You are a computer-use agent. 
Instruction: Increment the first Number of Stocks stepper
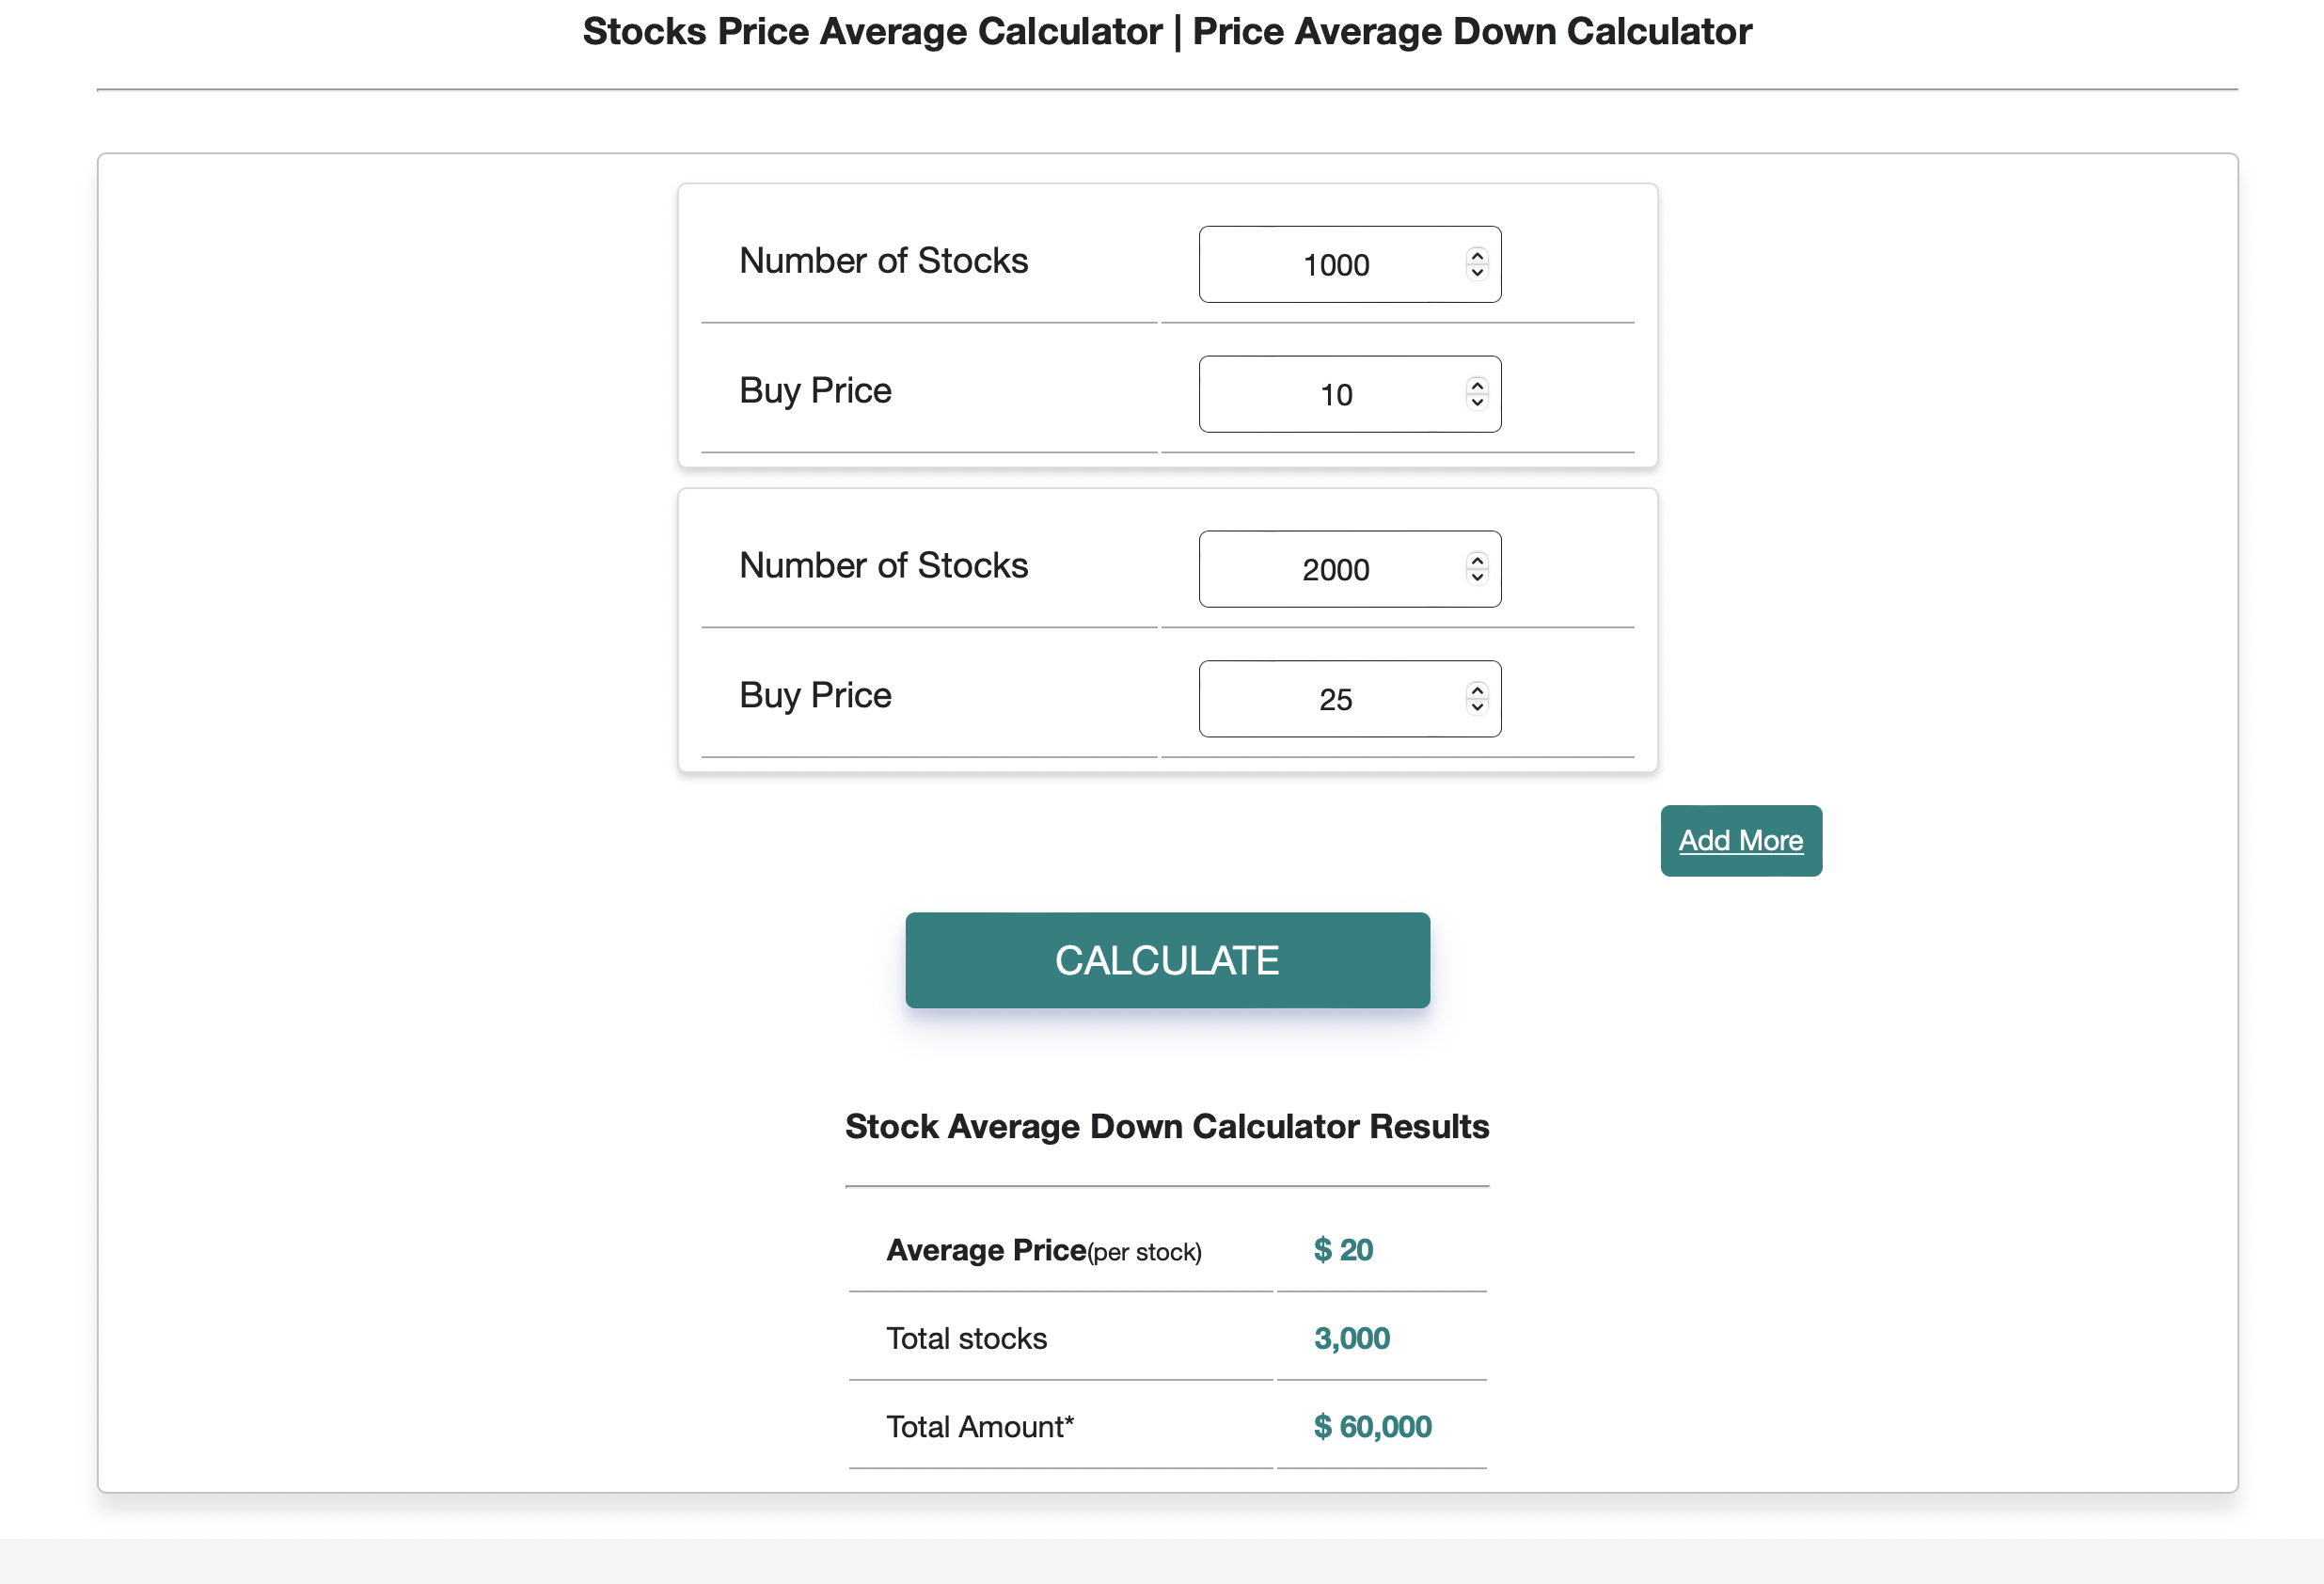pos(1477,257)
